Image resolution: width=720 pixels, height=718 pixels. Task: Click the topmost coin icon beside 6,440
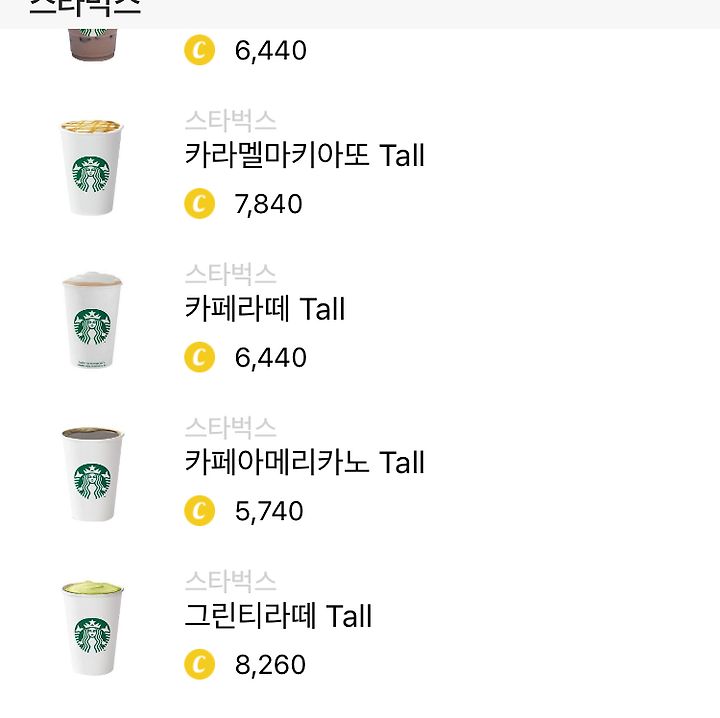(x=199, y=50)
